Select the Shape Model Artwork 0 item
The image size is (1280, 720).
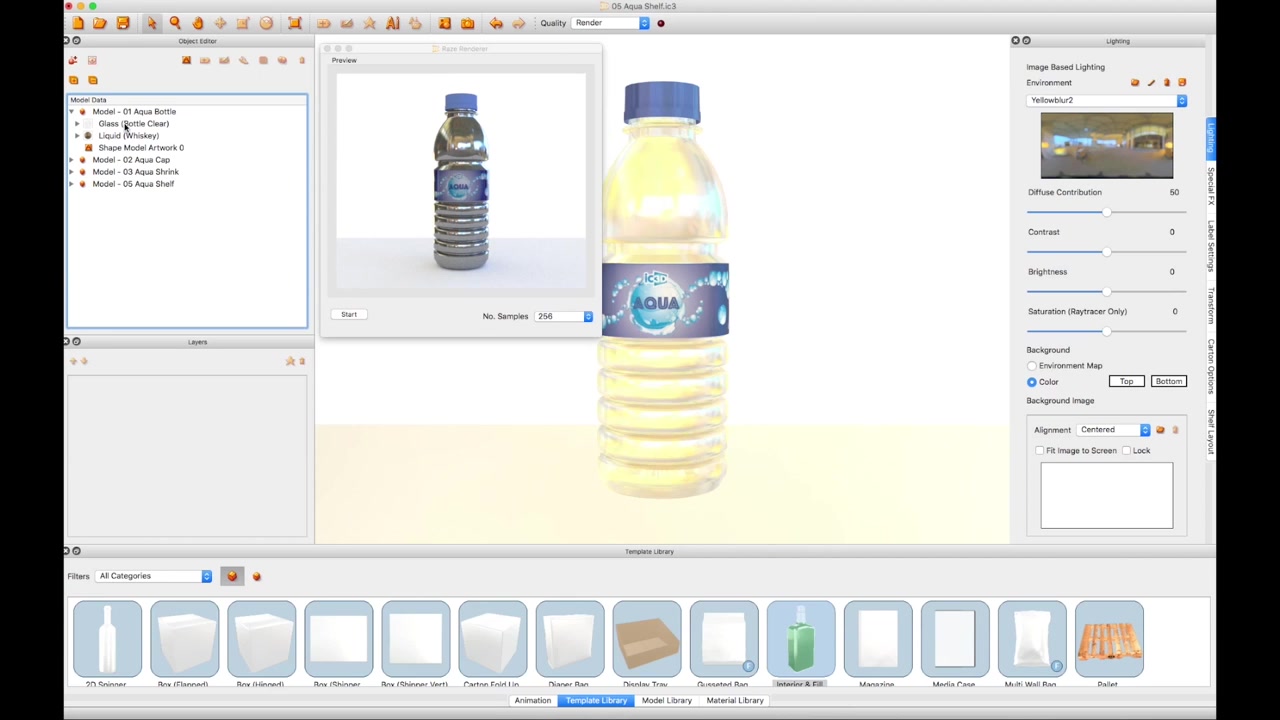140,148
